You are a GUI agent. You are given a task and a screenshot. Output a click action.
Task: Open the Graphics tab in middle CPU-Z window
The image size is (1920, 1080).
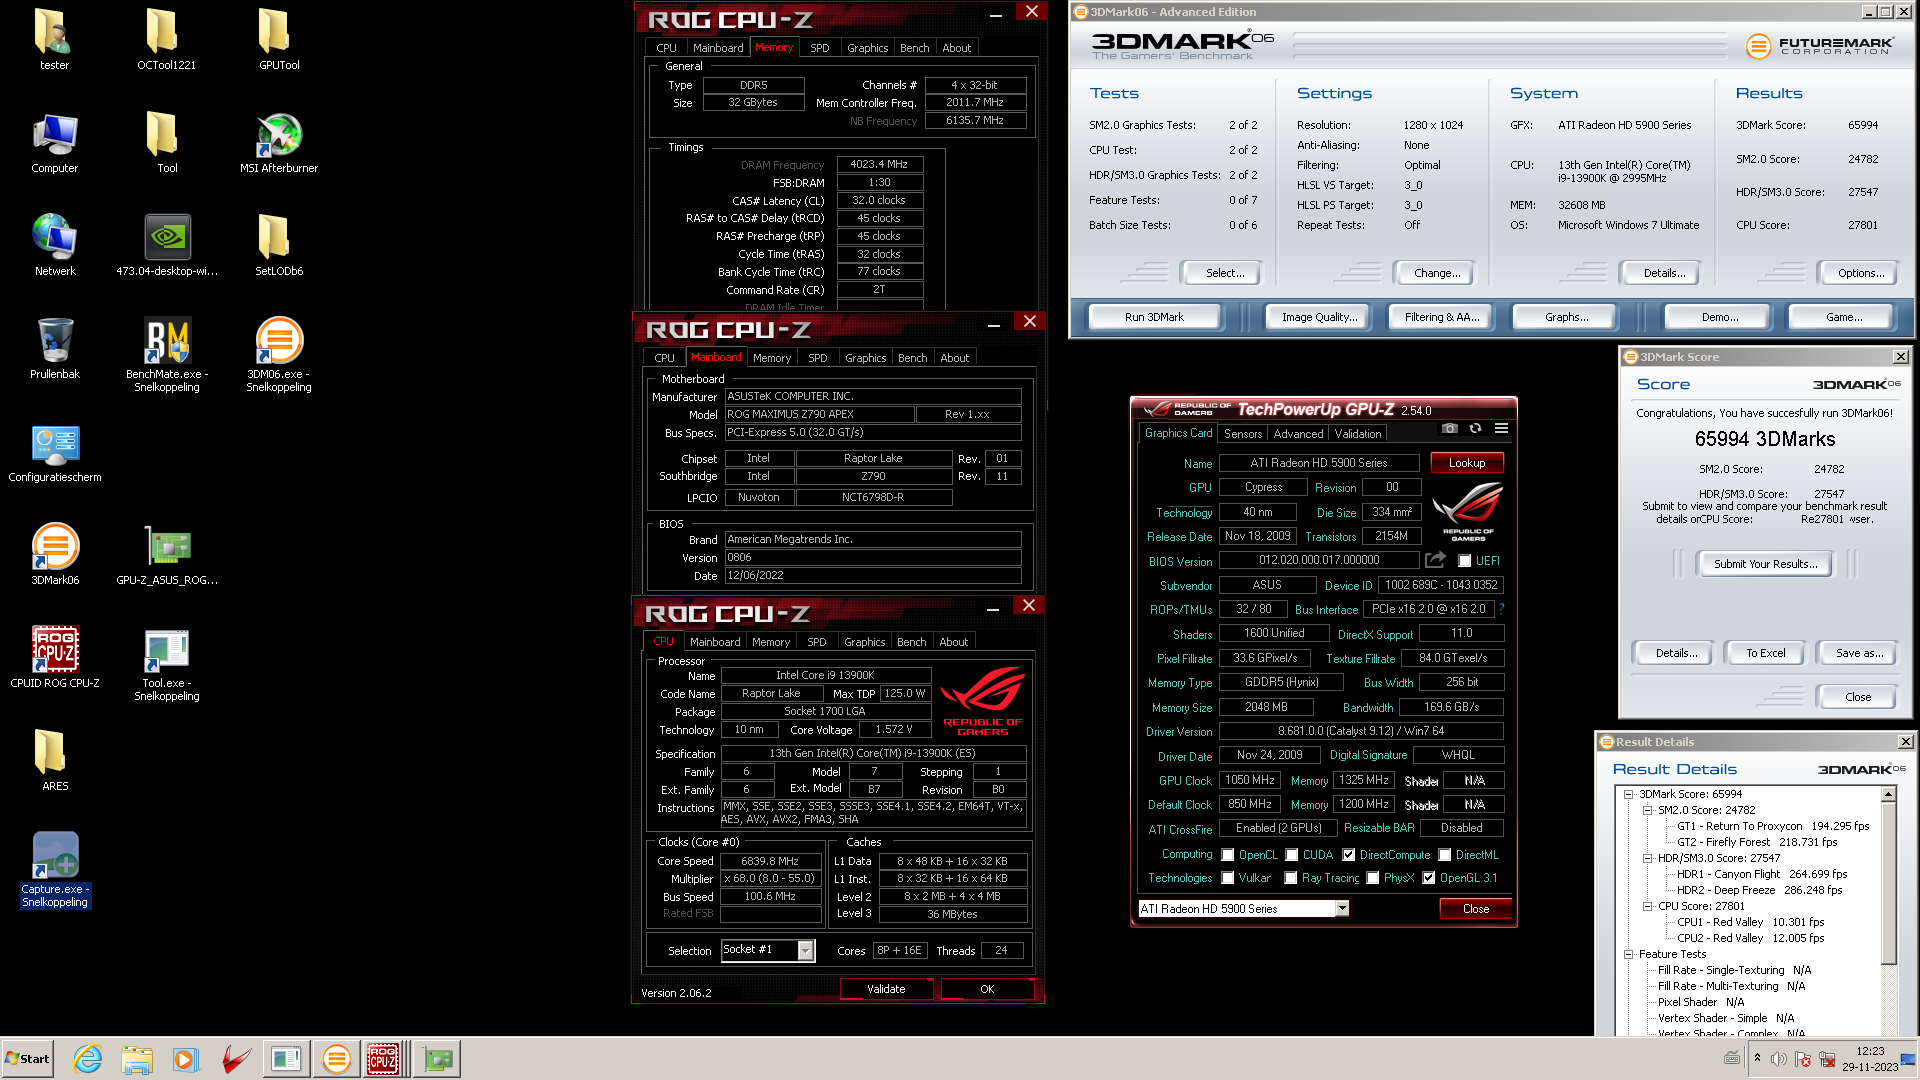865,358
